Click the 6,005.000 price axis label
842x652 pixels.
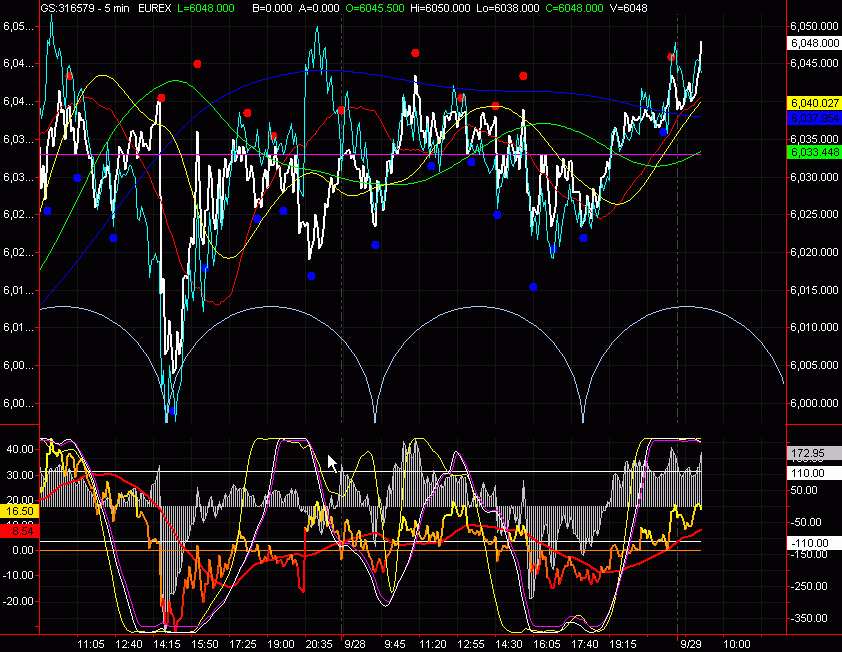(815, 365)
